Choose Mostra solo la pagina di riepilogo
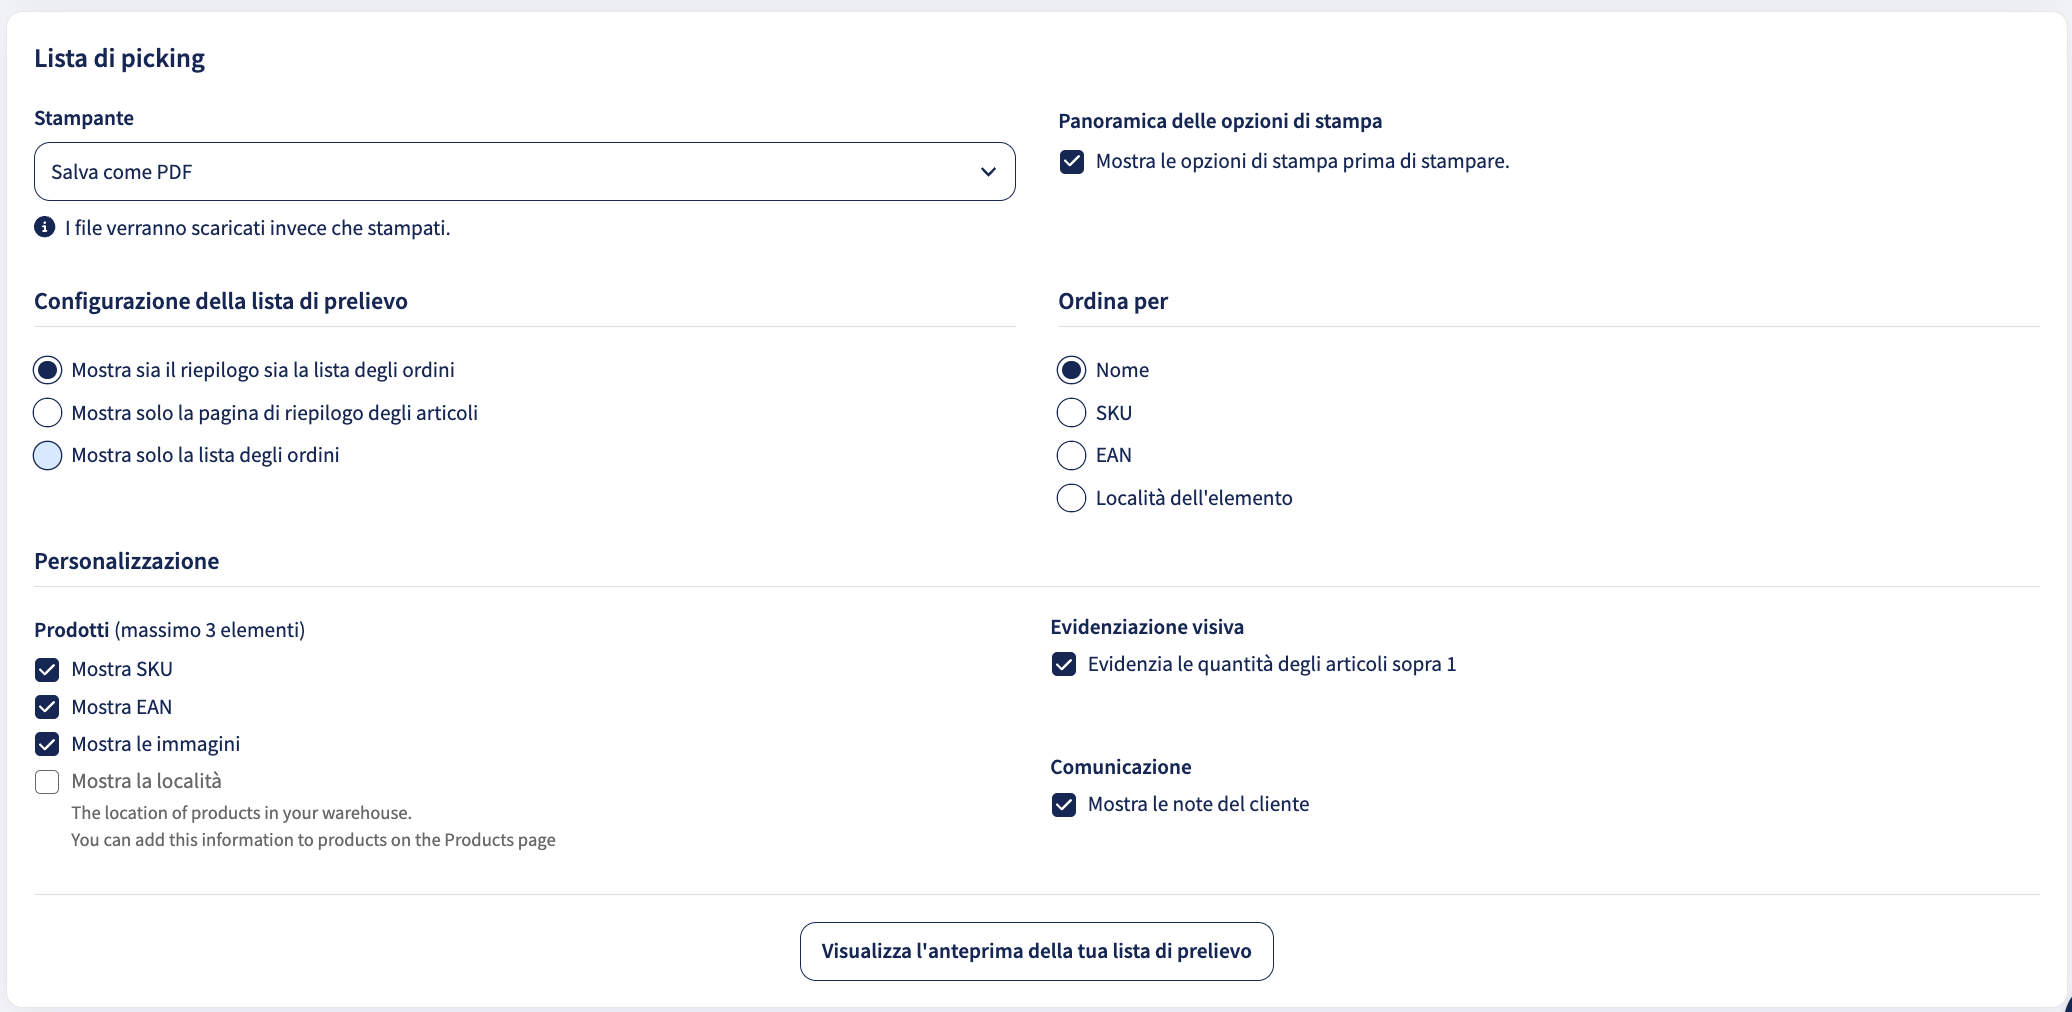Viewport: 2072px width, 1012px height. pyautogui.click(x=47, y=413)
